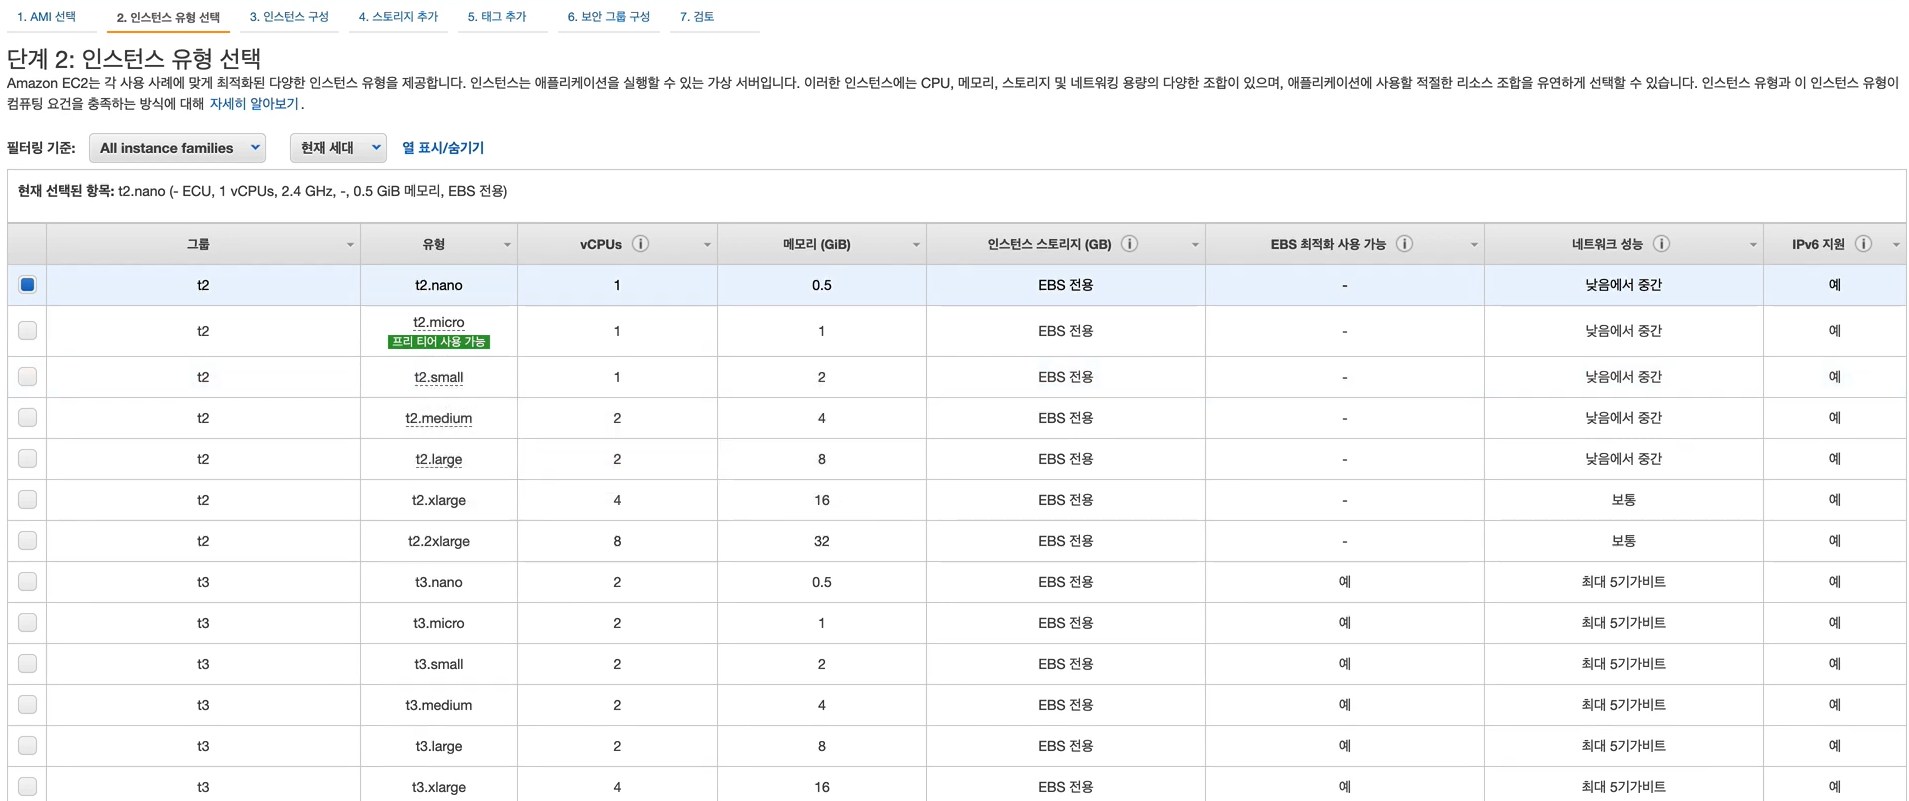The image size is (1909, 801).
Task: Go to step 7. 검토 tab
Action: coord(697,17)
